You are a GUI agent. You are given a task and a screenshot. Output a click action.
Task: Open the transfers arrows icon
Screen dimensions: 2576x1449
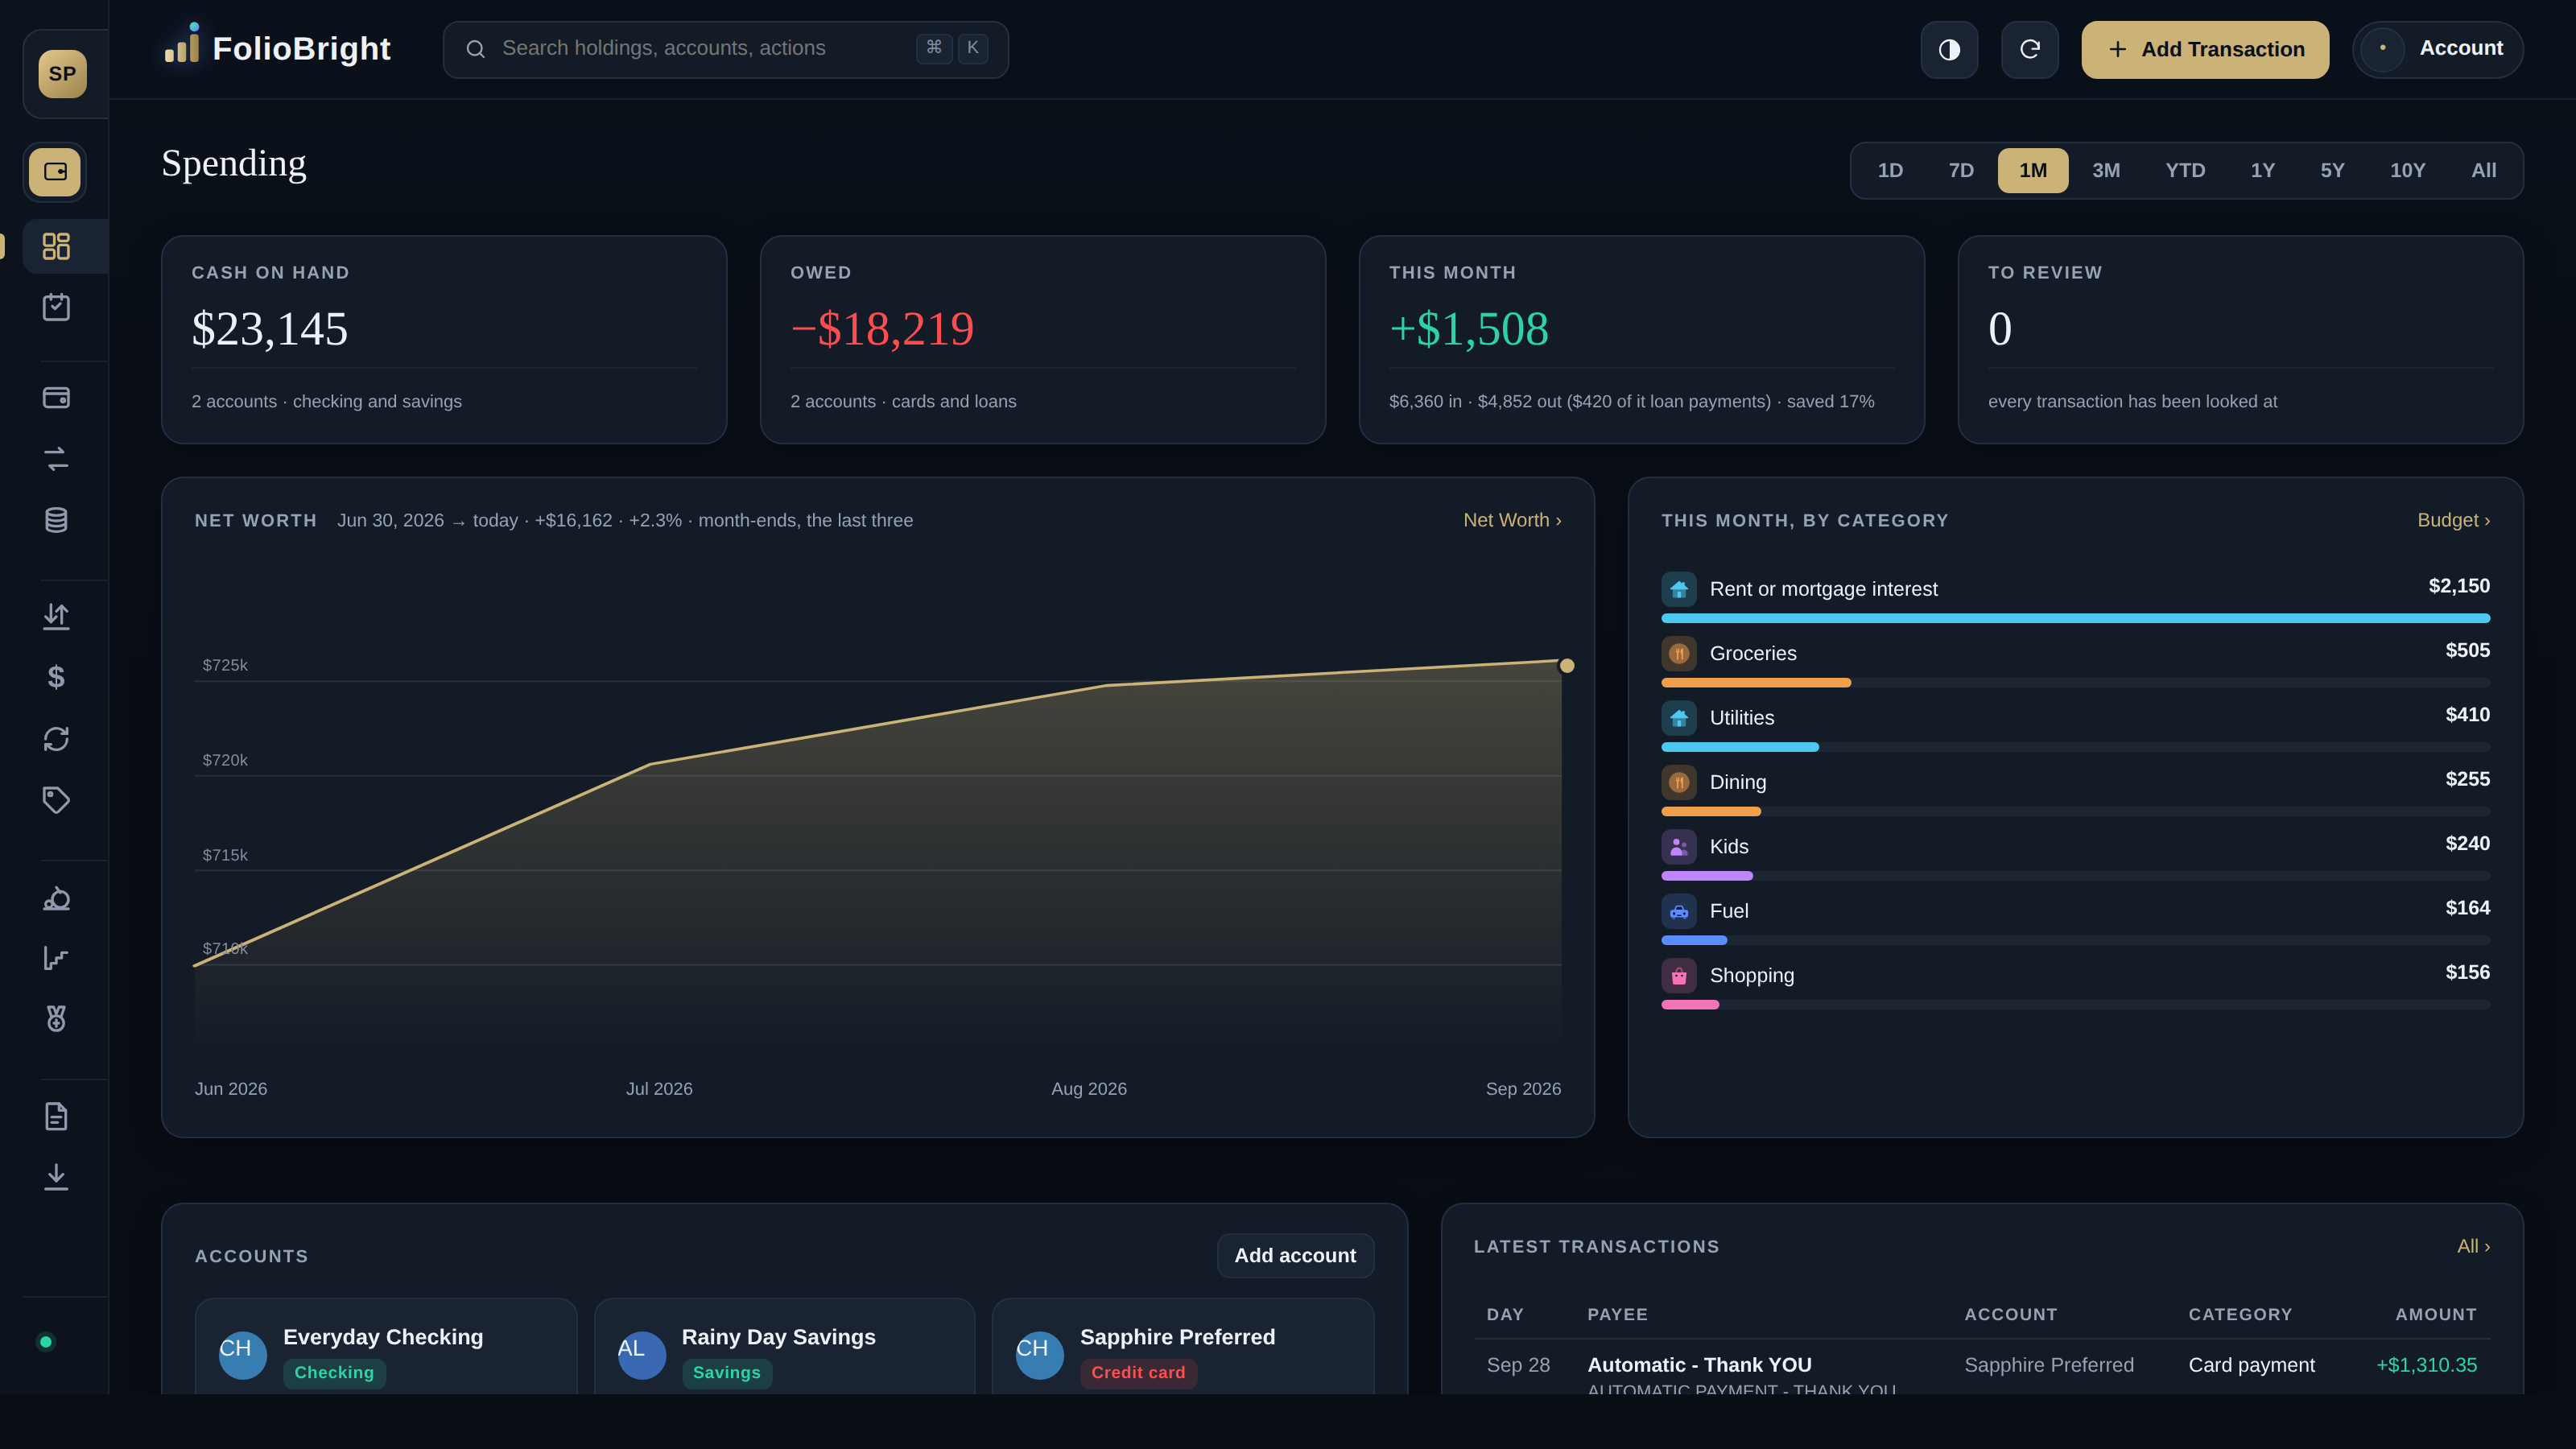(x=56, y=459)
